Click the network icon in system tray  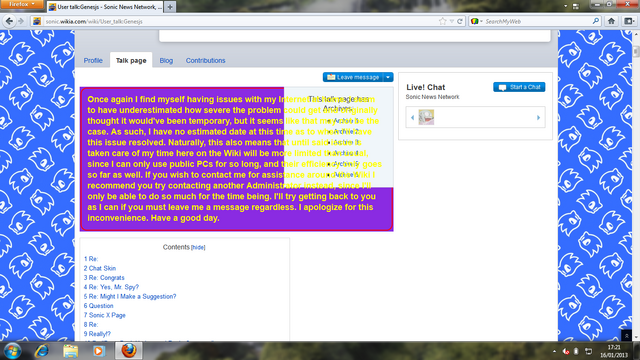pyautogui.click(x=588, y=351)
